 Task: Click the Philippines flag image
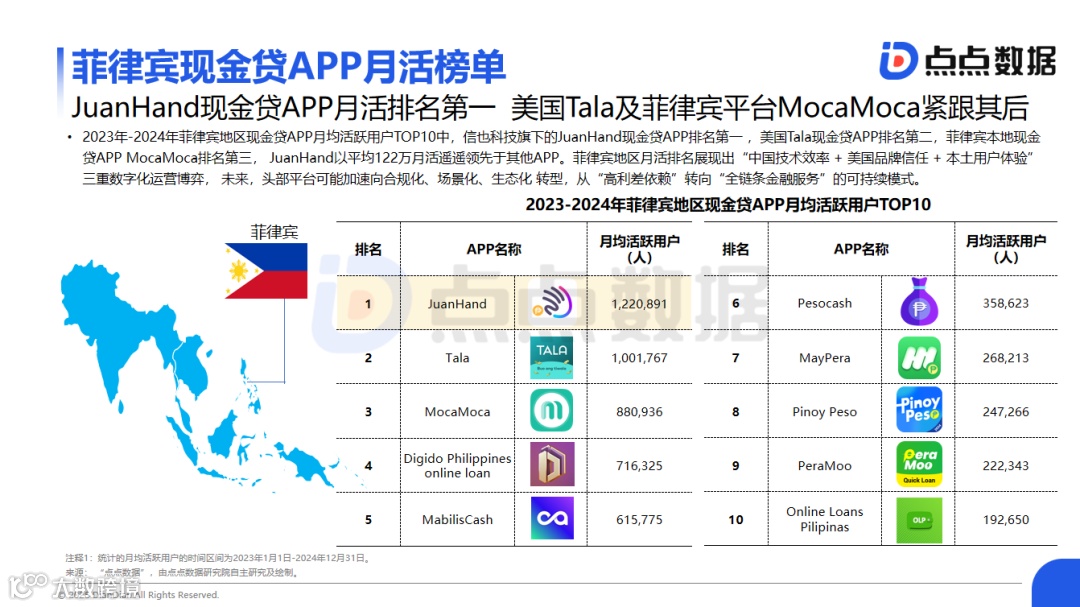[266, 271]
